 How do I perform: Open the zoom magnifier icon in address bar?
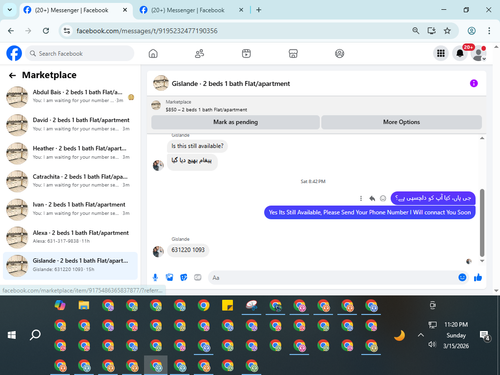[415, 31]
